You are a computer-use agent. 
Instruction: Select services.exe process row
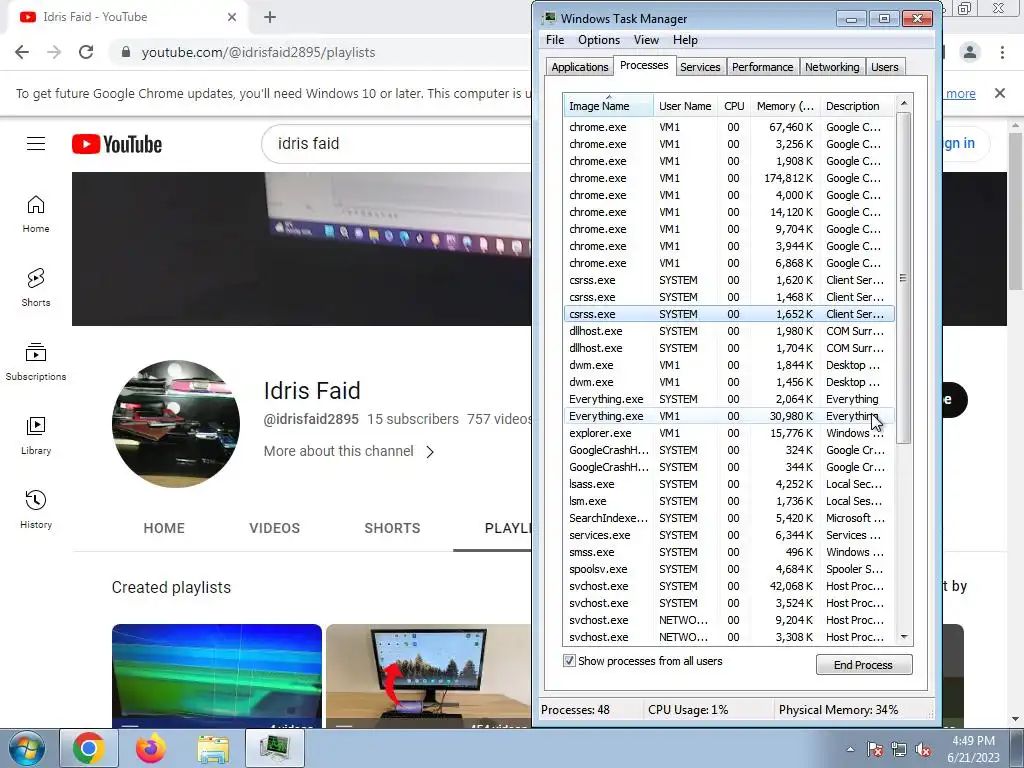pyautogui.click(x=729, y=535)
